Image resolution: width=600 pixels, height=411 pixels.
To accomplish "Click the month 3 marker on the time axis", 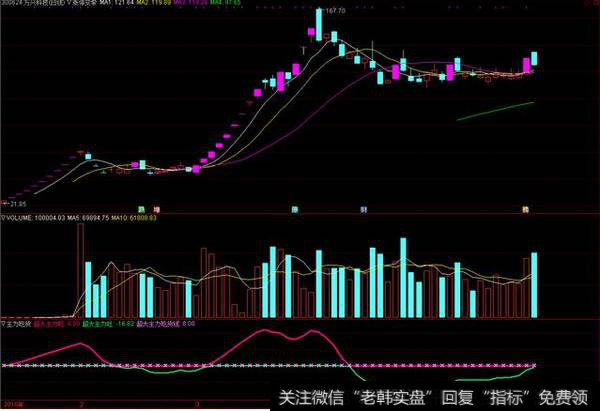I will (197, 404).
